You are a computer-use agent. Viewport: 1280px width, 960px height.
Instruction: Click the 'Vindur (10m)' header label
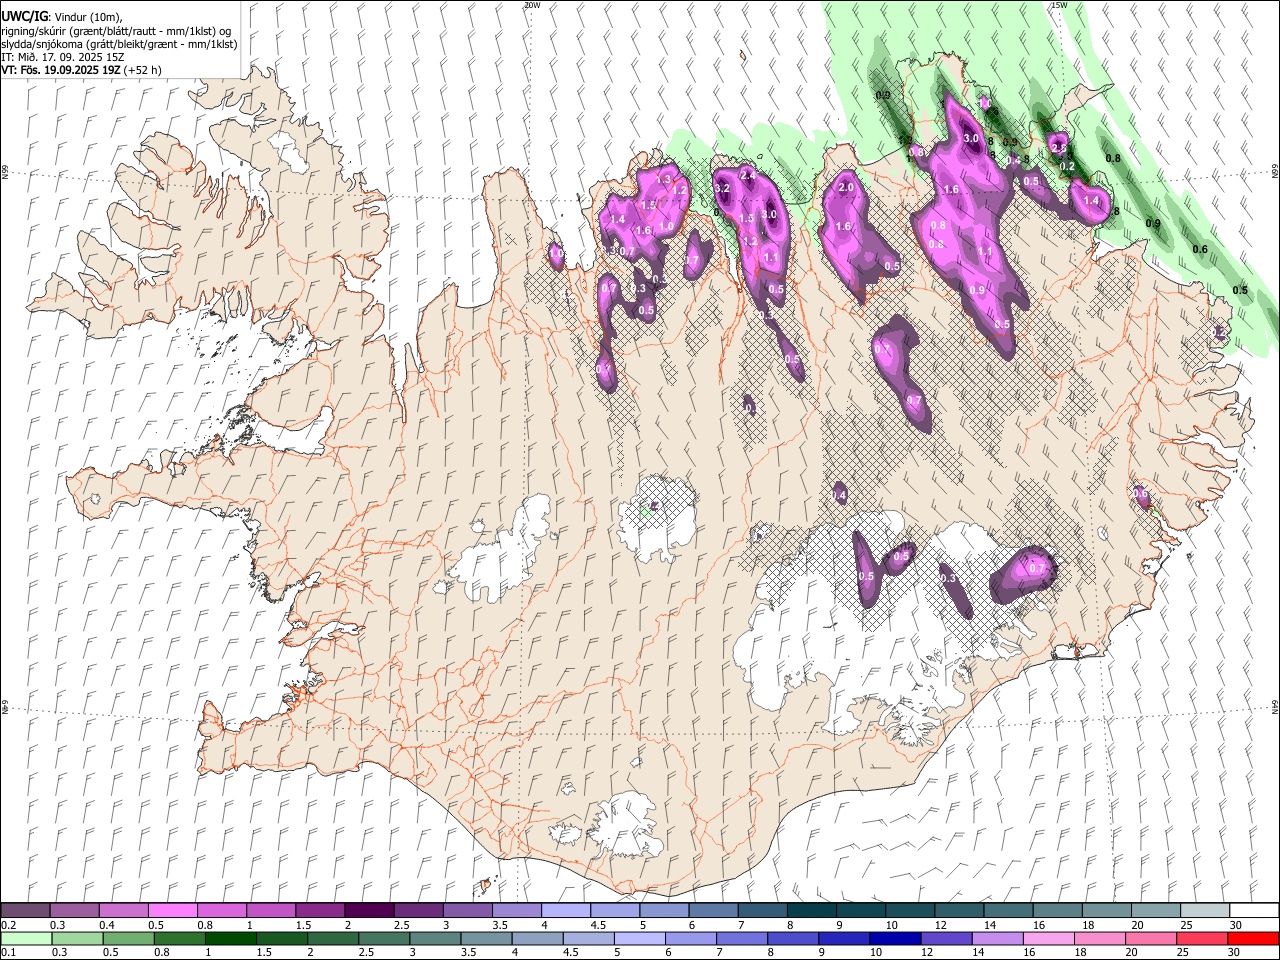(86, 17)
